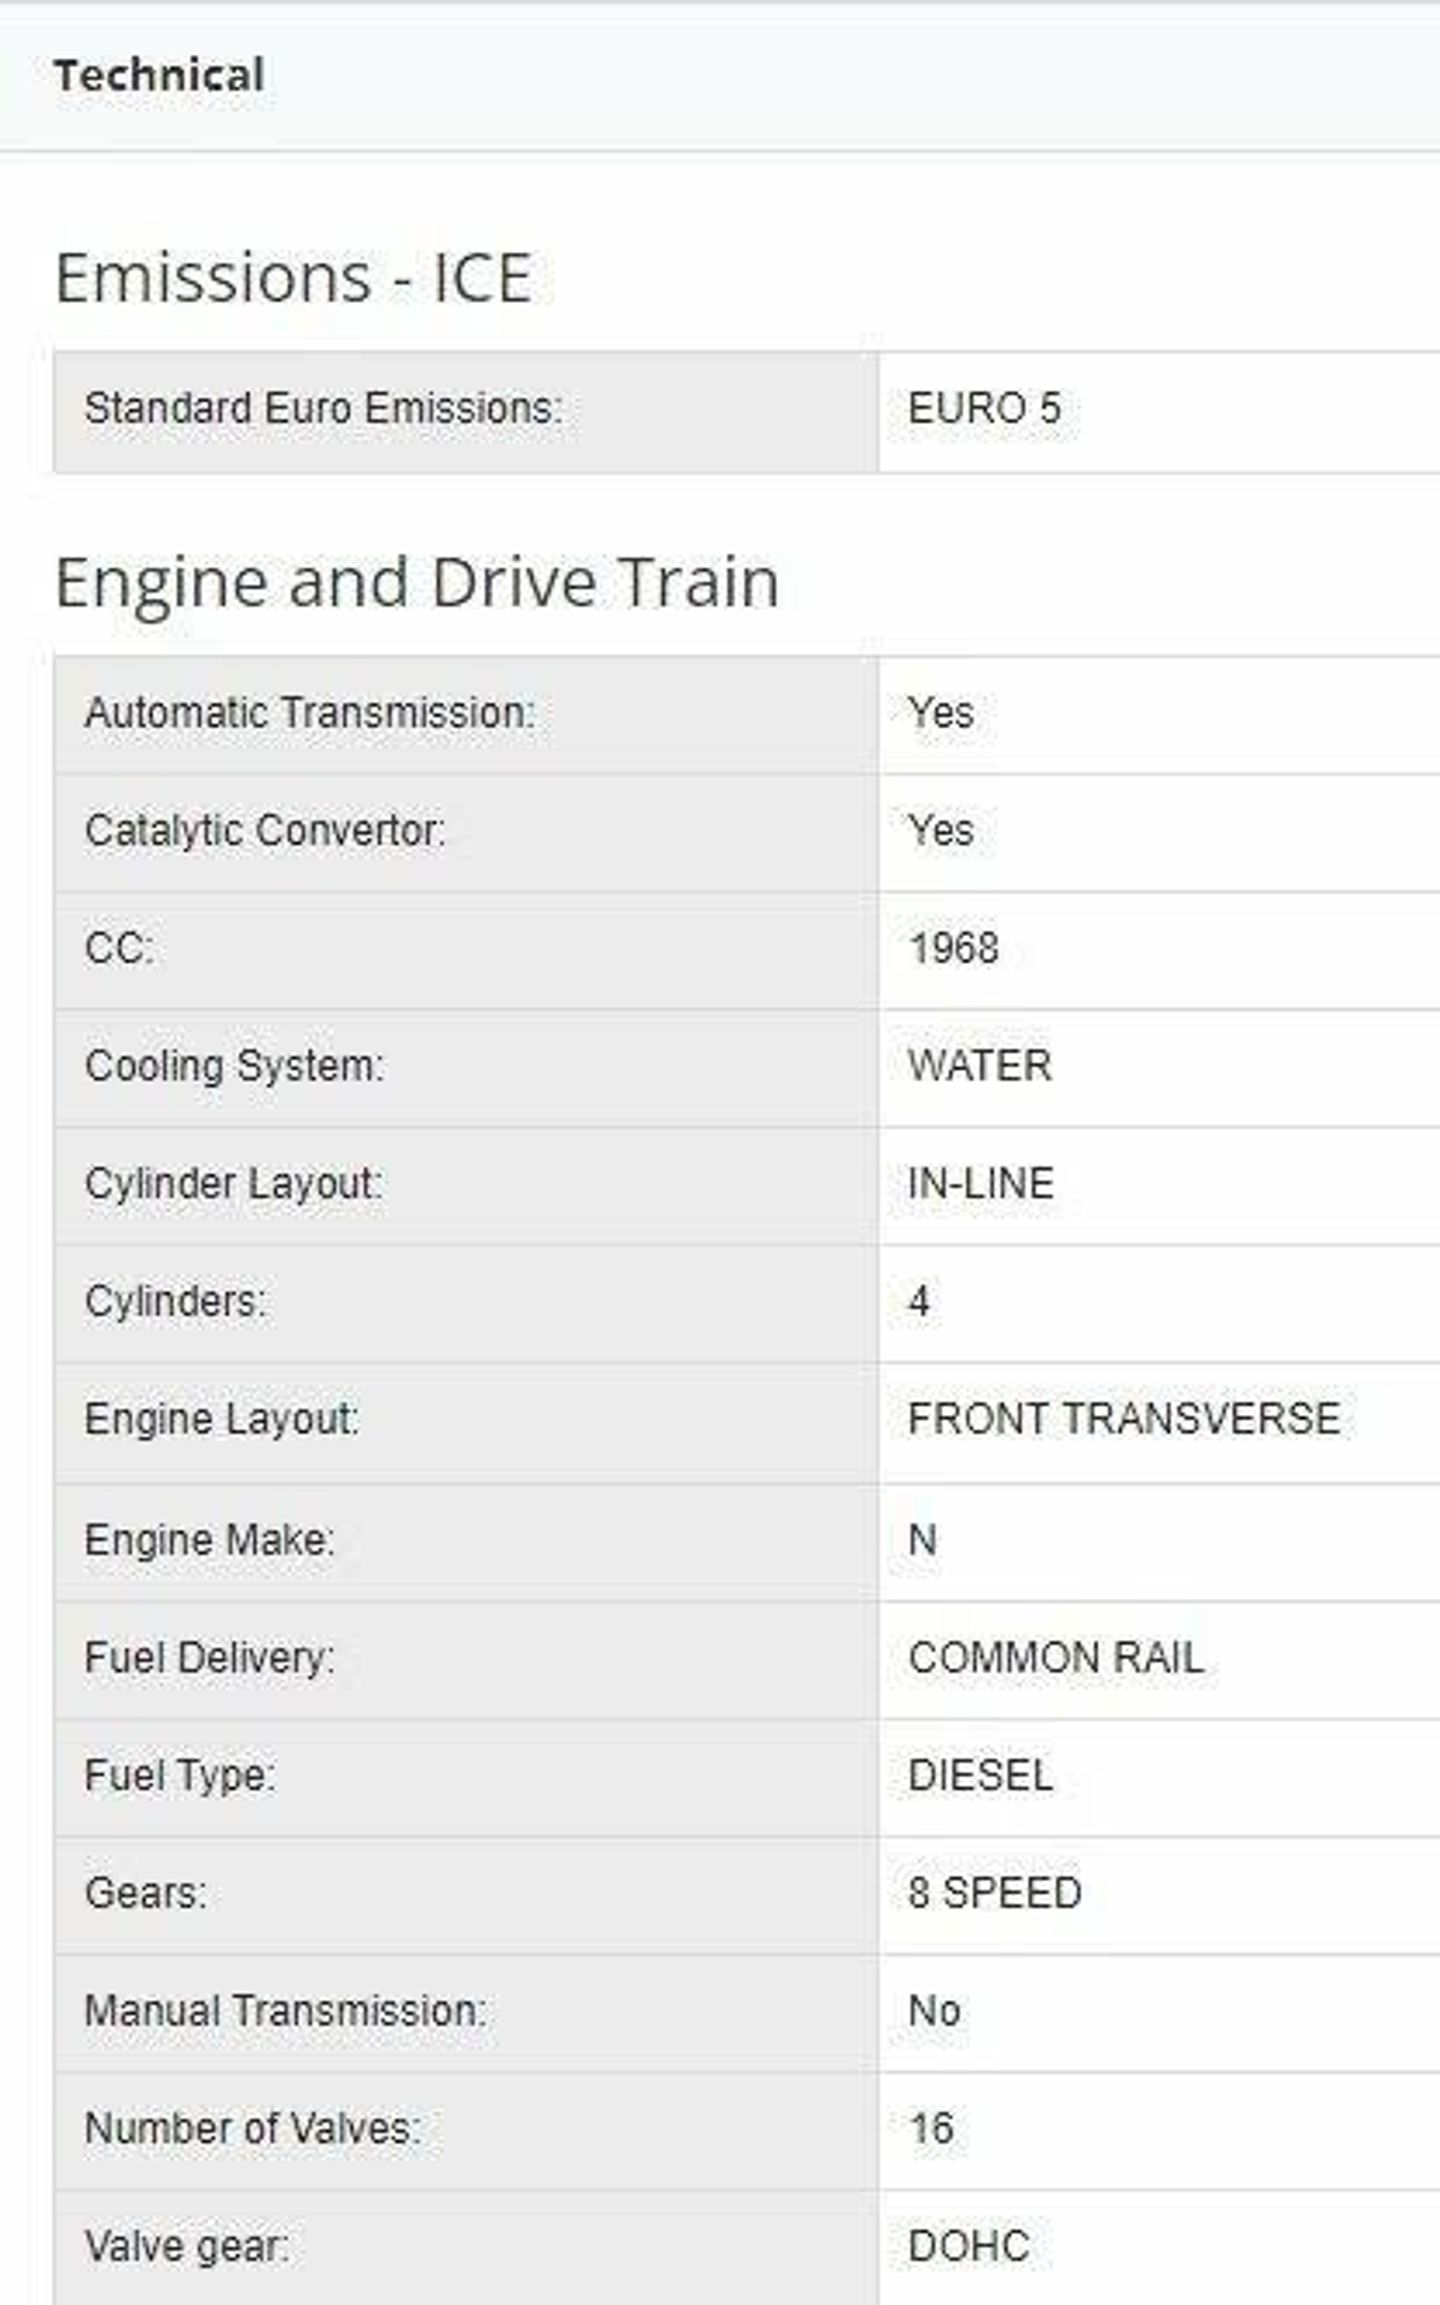This screenshot has width=1440, height=2305.
Task: Click the Standard Euro Emissions label
Action: (323, 409)
